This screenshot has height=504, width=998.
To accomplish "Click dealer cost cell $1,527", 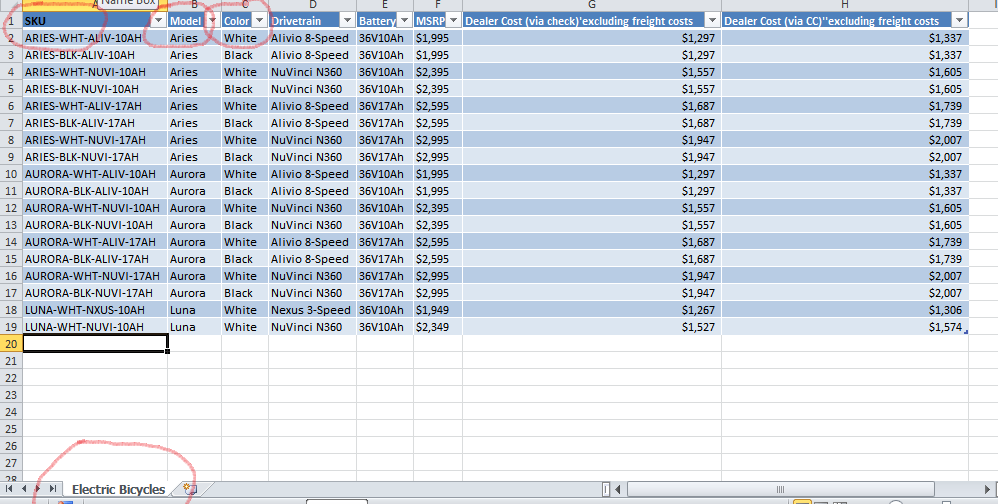I will (592, 326).
